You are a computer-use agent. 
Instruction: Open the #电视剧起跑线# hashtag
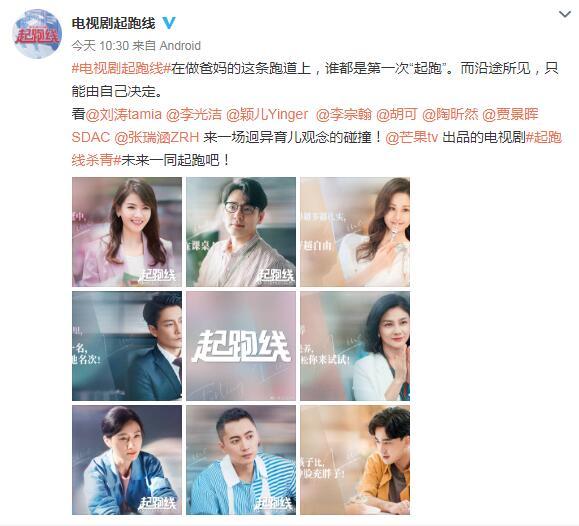(x=121, y=68)
